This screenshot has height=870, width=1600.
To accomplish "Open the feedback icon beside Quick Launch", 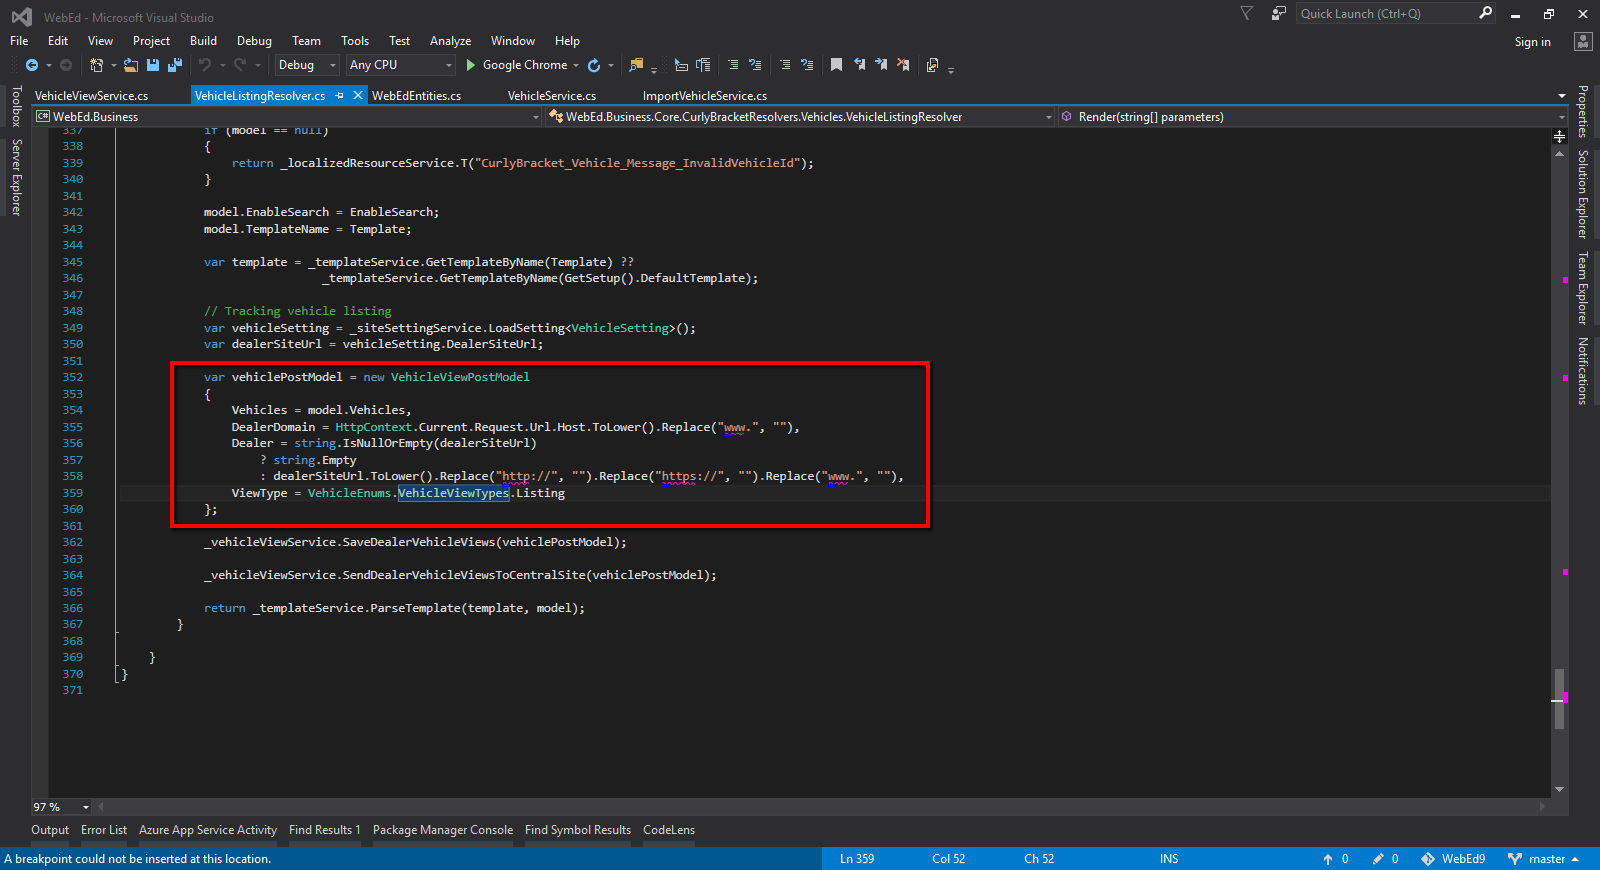I will pyautogui.click(x=1278, y=14).
